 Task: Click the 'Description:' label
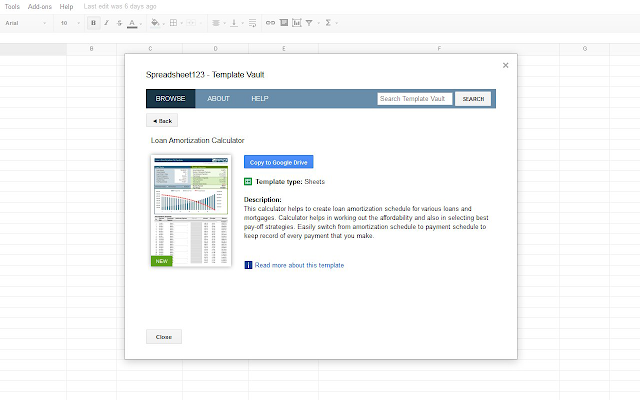click(x=263, y=200)
